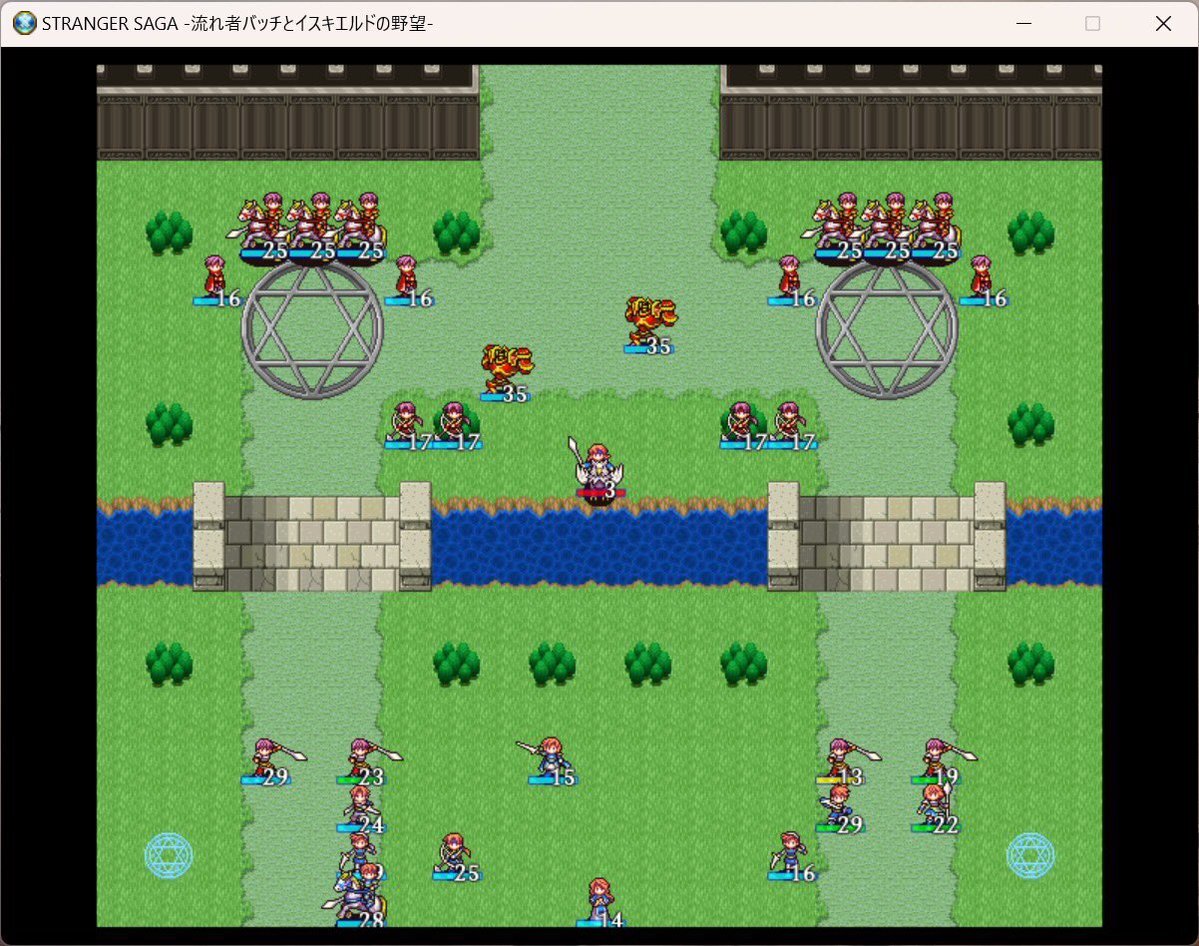
Task: Select the right archer of the left HP 17 pair
Action: tap(456, 424)
